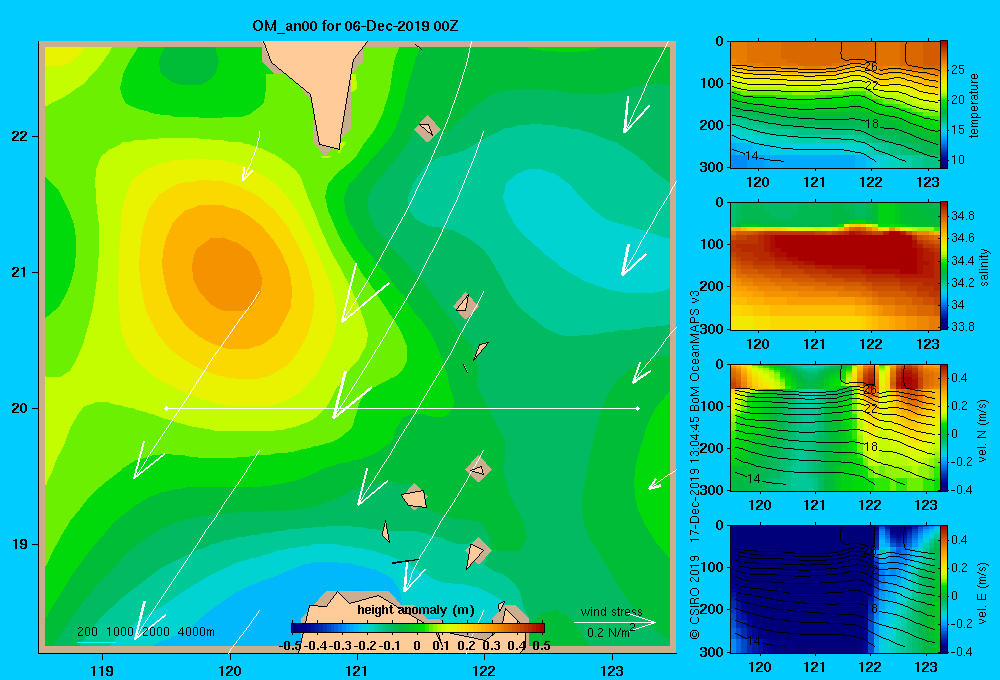Click the longitude 121 label on main map
The height and width of the screenshot is (680, 1000).
[357, 670]
